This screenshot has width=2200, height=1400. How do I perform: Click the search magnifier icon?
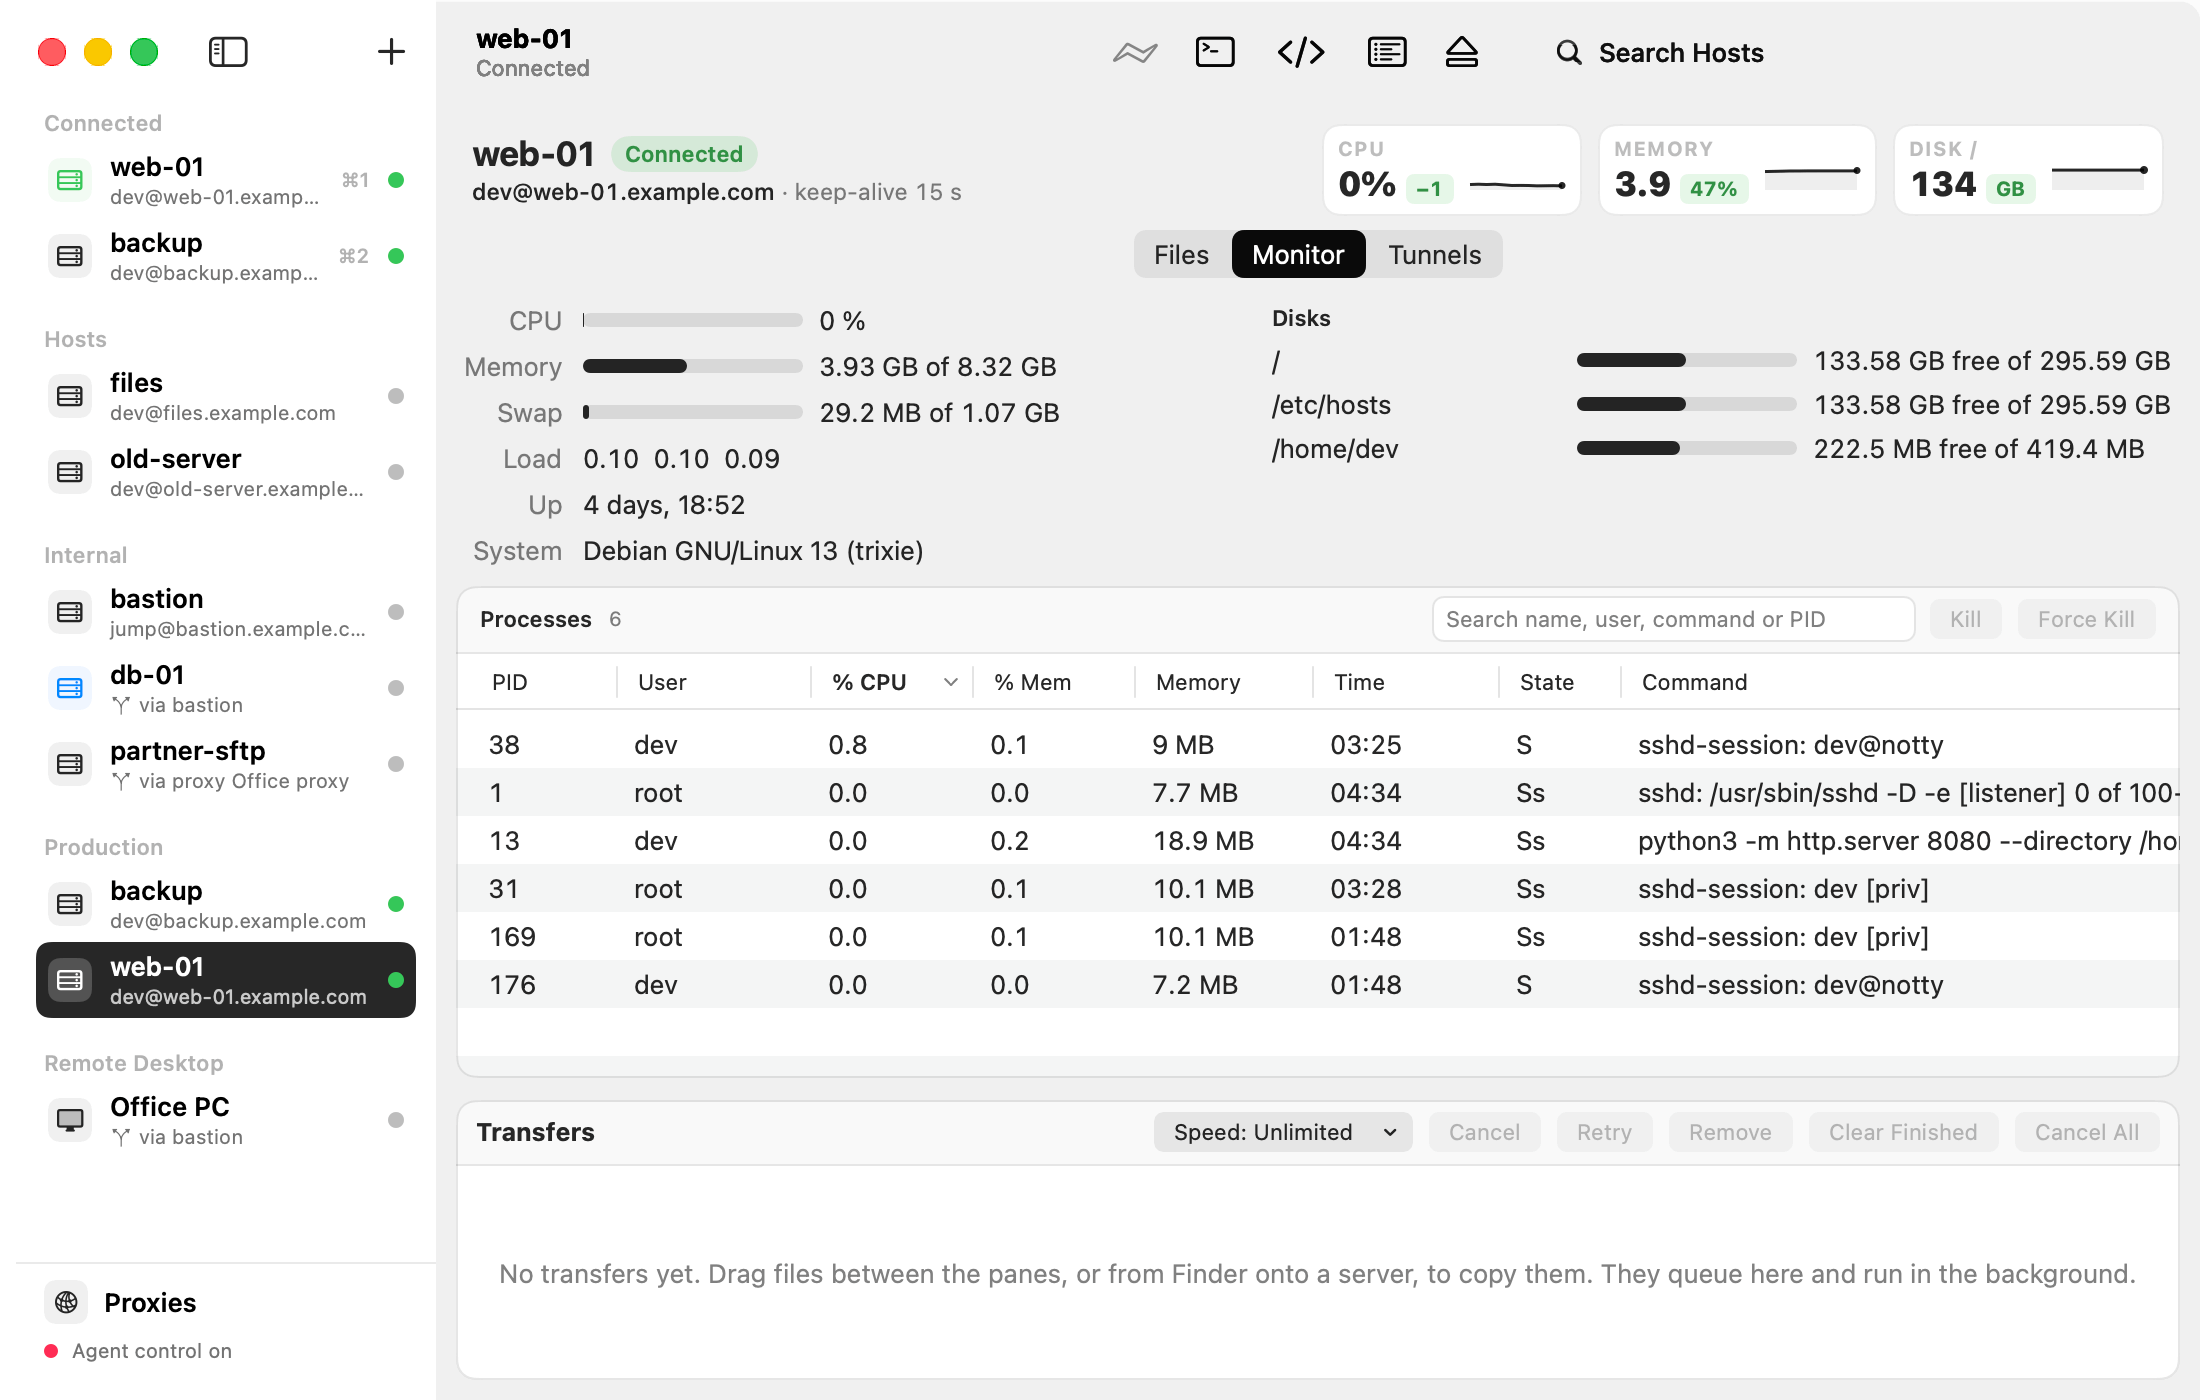(1569, 52)
